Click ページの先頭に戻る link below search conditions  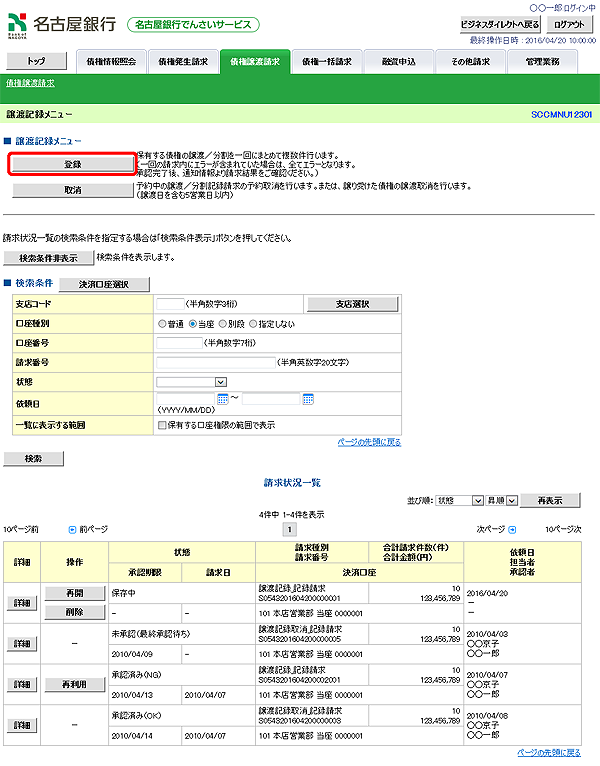pos(369,442)
